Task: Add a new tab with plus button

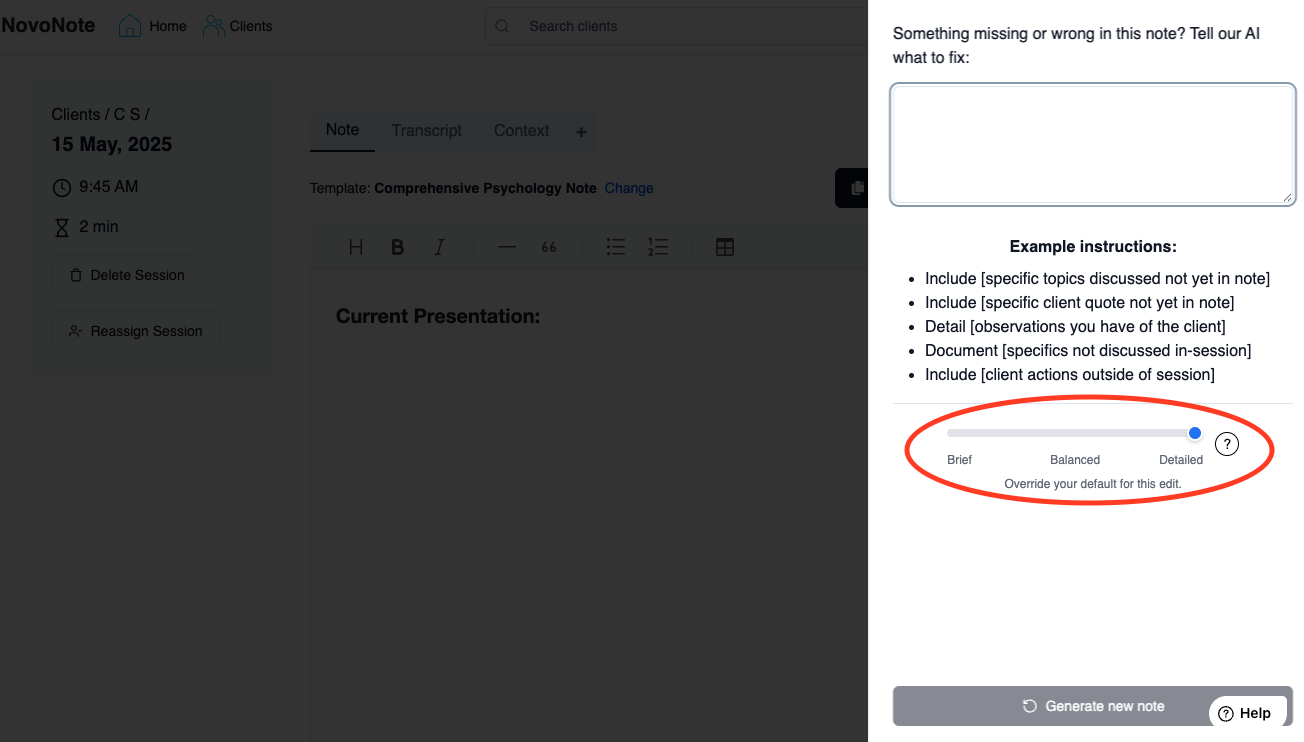Action: 581,132
